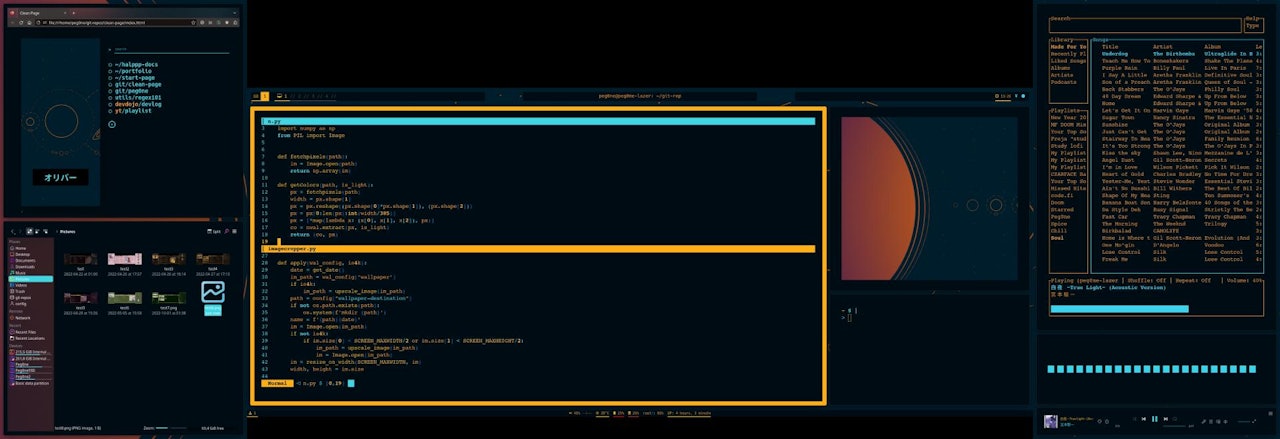
Task: Select the song Purple Rain
Action: pos(1120,68)
